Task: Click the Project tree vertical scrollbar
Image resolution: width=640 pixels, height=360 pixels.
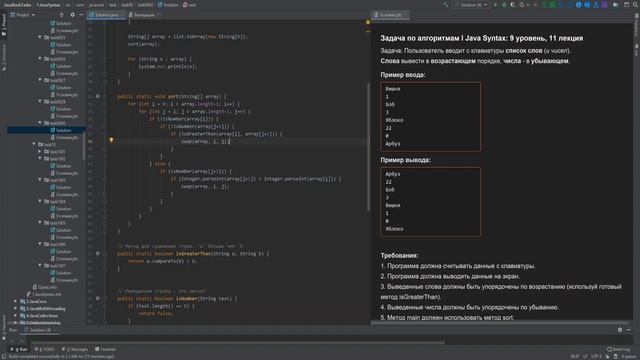Action: 84,146
